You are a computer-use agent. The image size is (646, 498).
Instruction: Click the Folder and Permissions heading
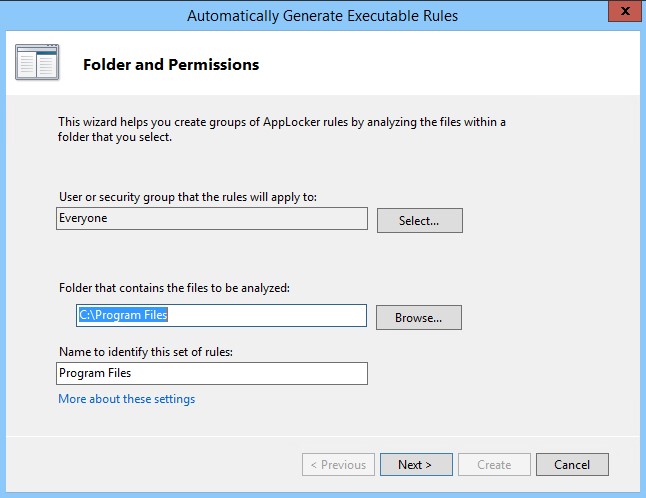(170, 65)
